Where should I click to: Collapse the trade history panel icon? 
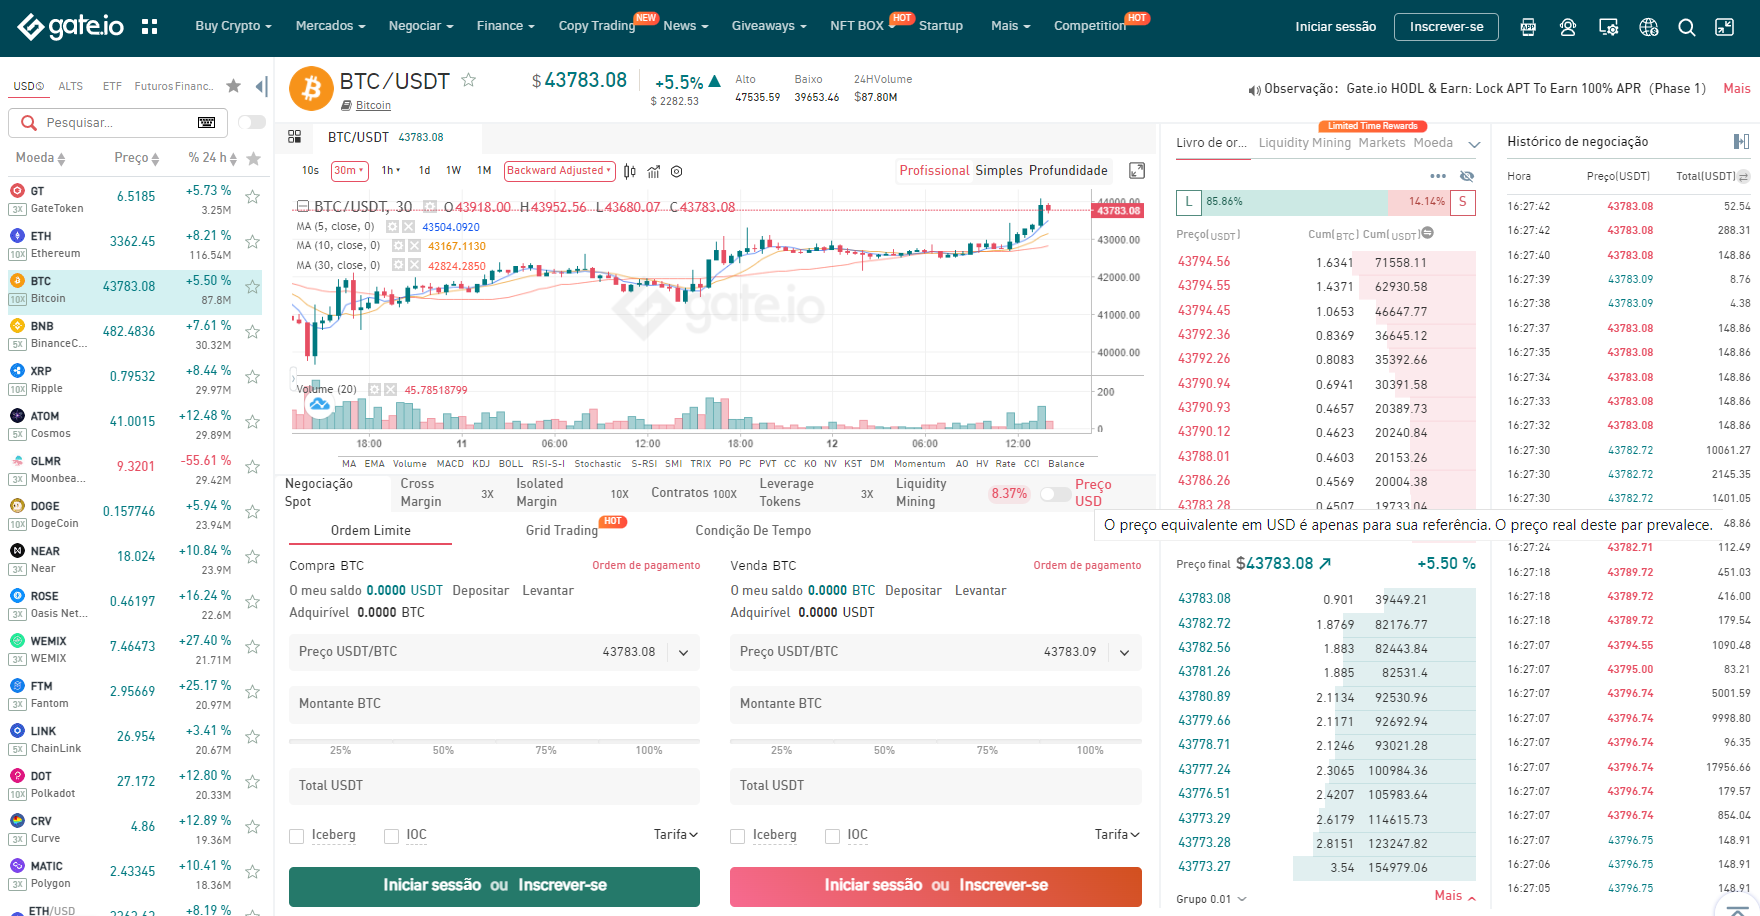pos(1741,141)
